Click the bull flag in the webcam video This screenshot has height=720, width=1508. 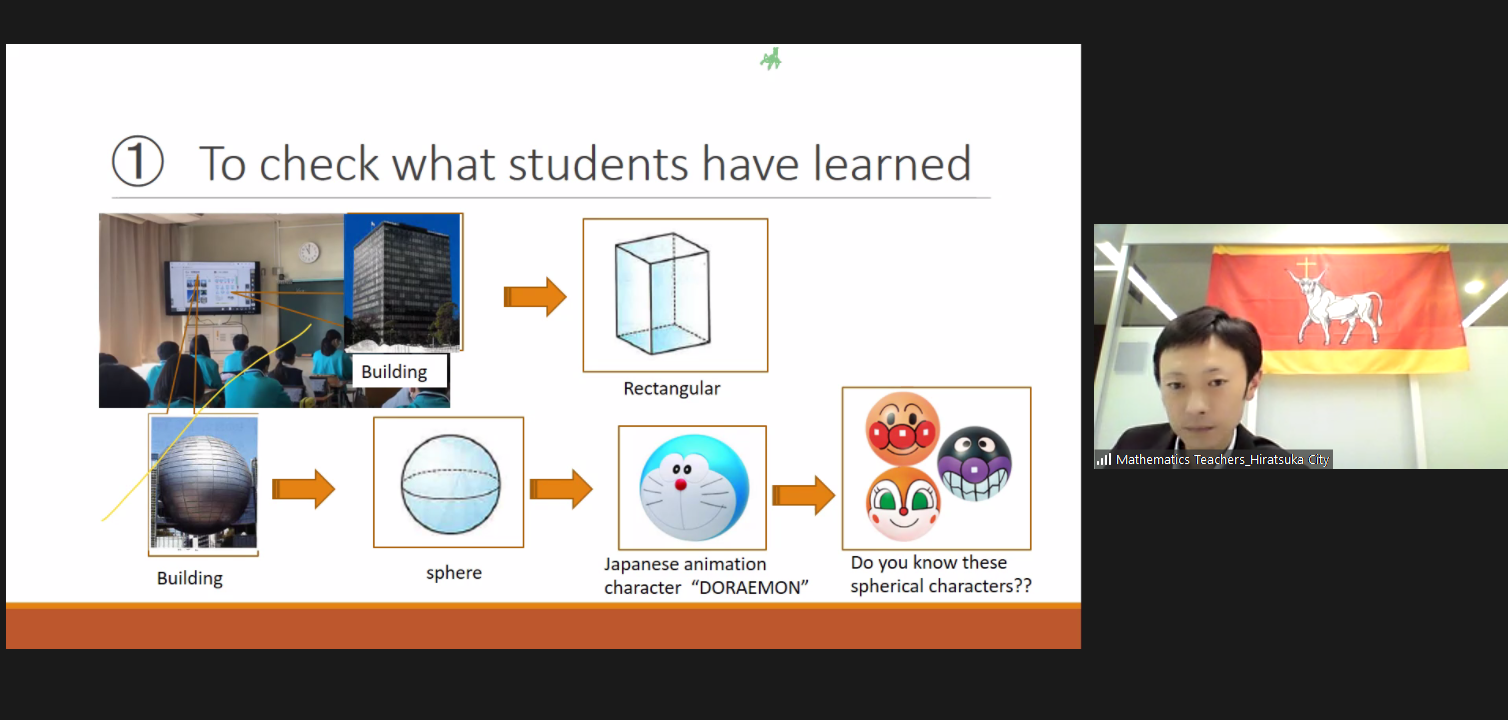[x=1340, y=308]
